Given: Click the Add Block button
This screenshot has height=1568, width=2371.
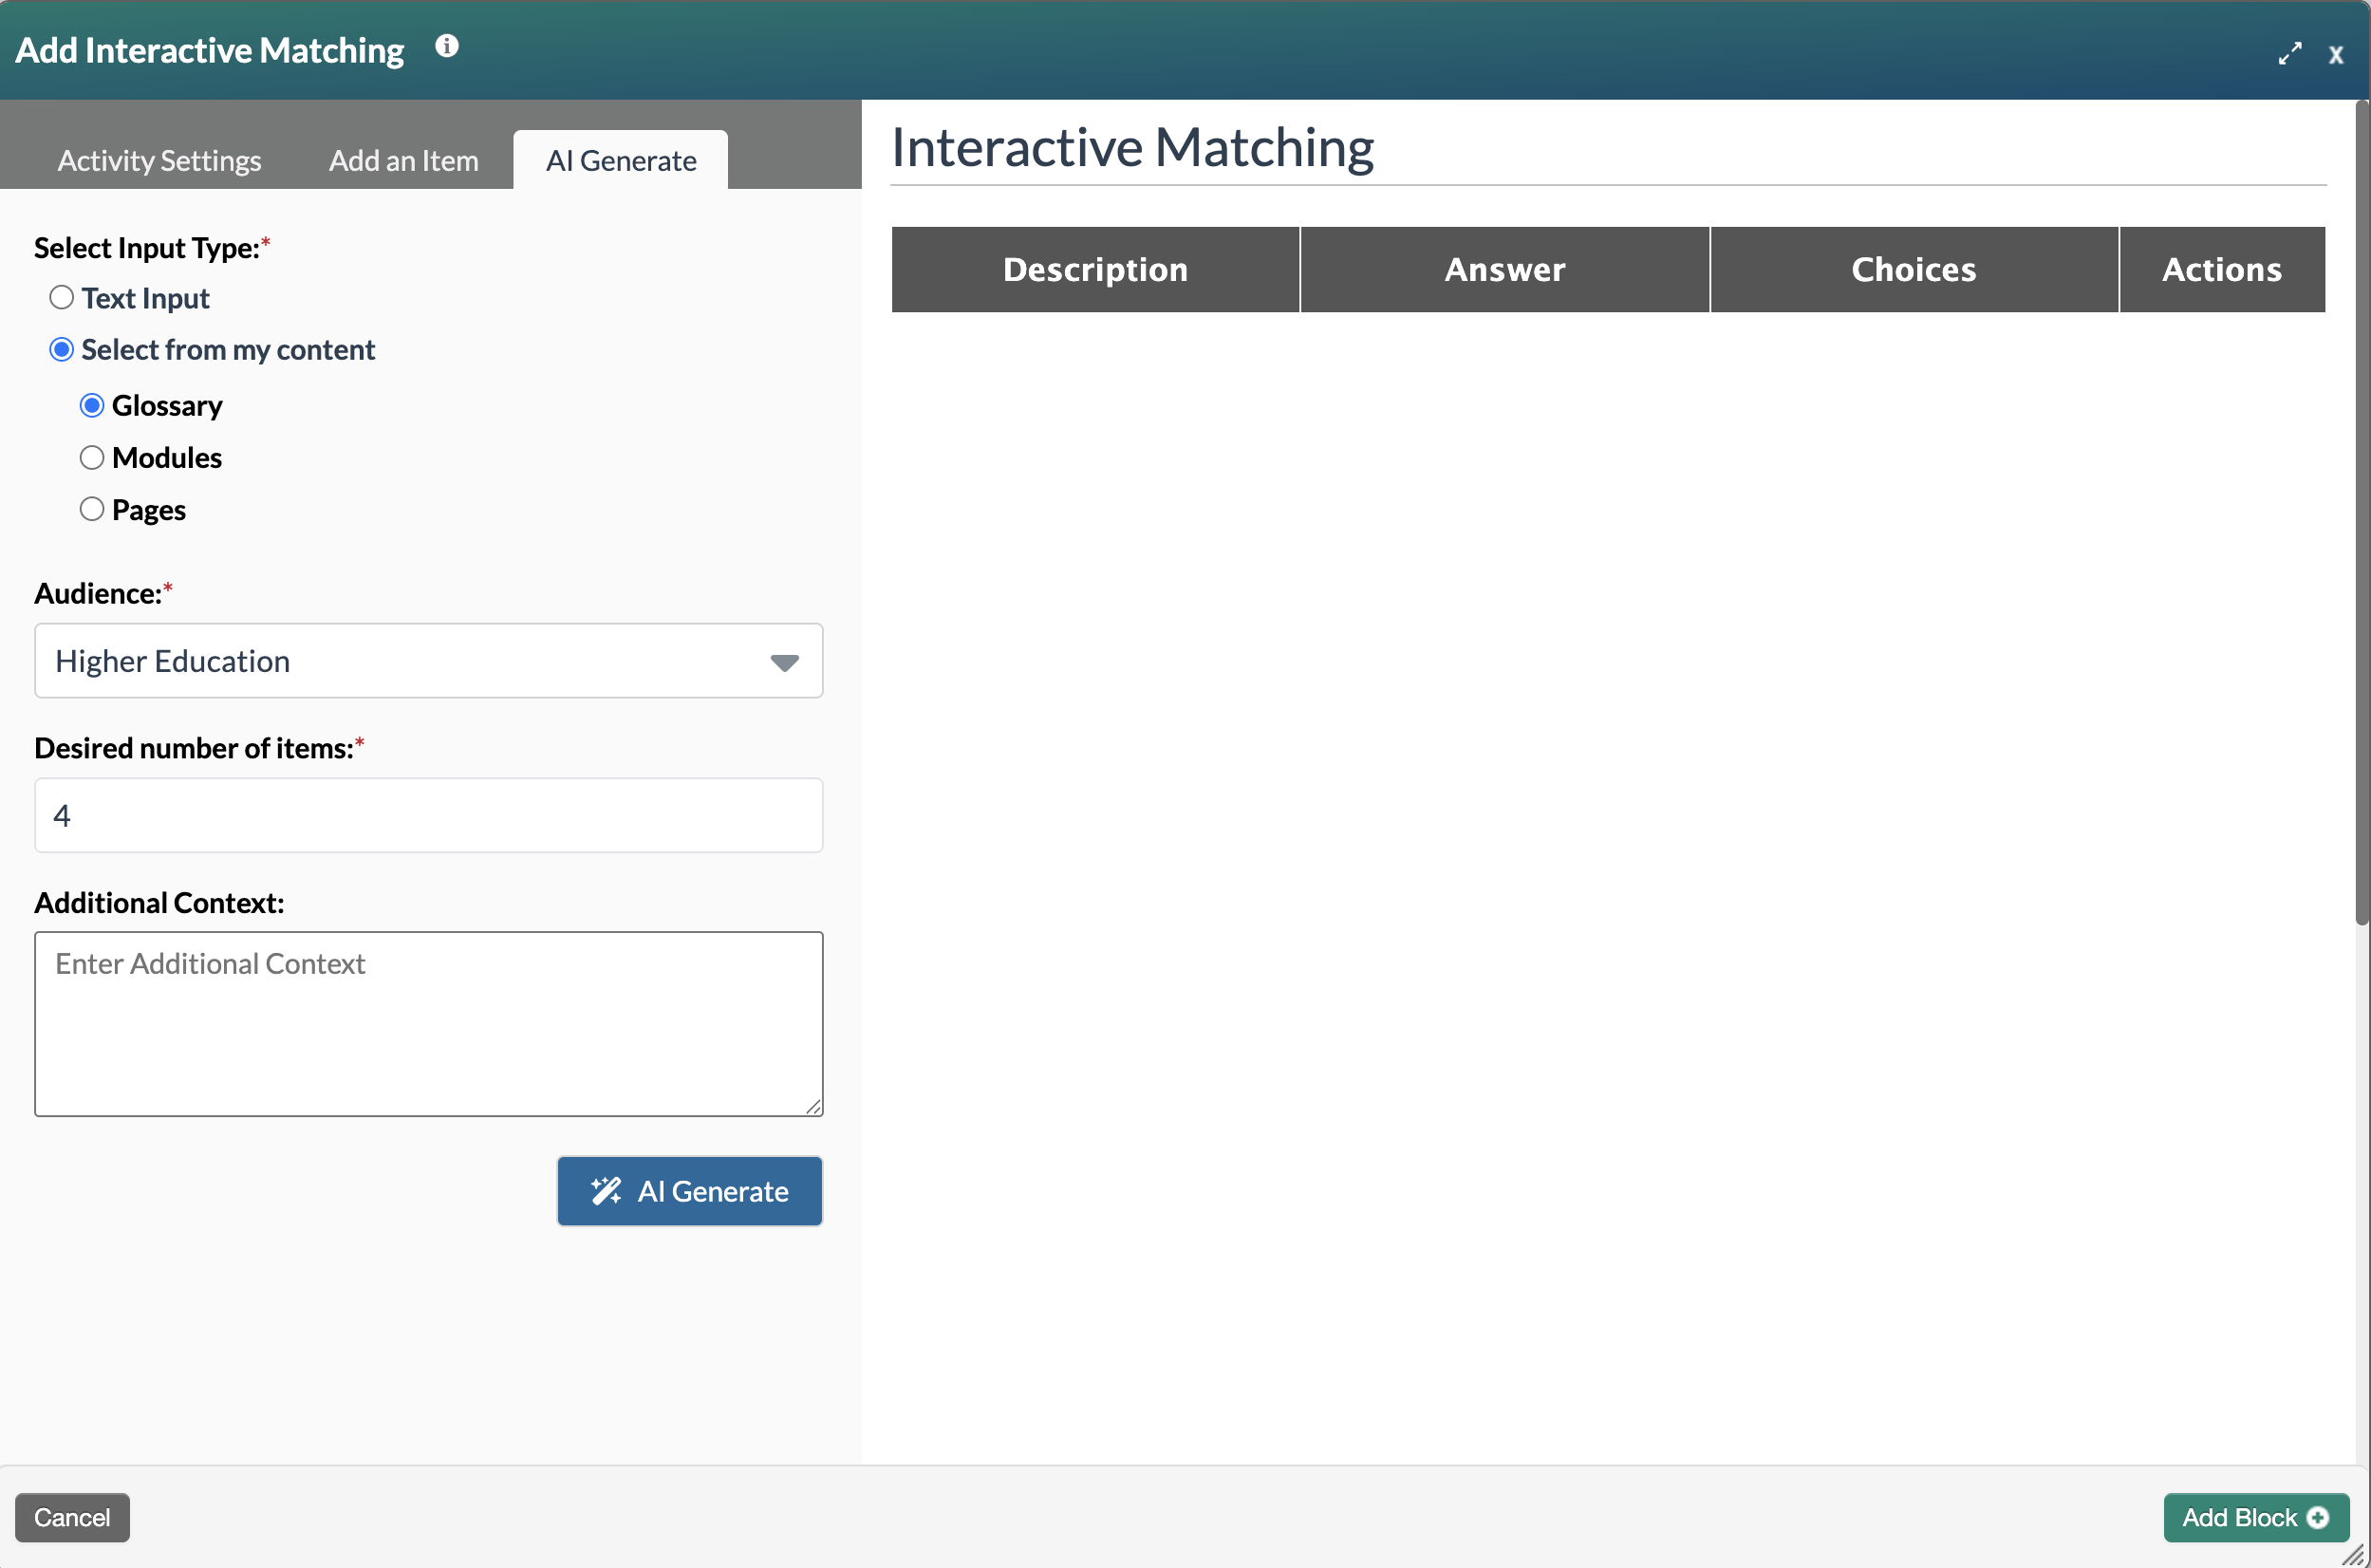Looking at the screenshot, I should point(2255,1517).
